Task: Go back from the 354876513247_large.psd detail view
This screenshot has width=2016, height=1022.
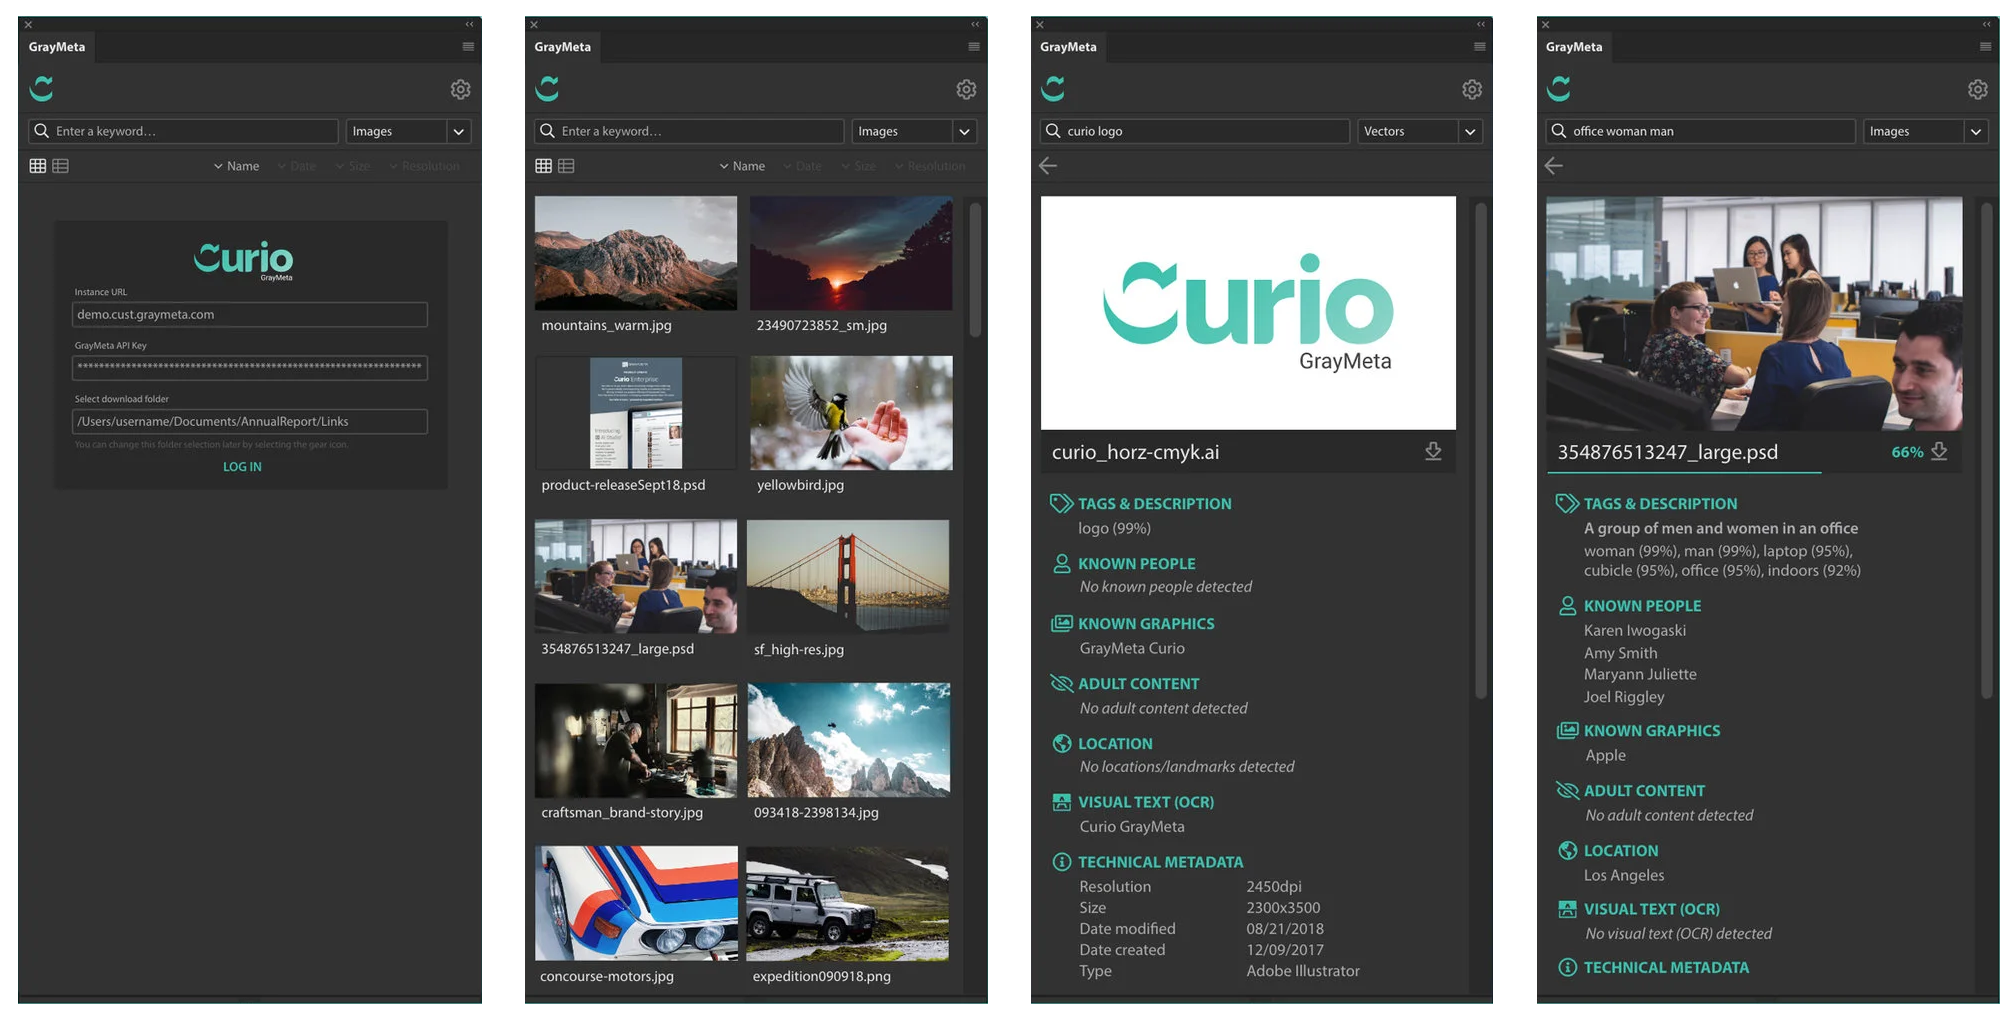Action: point(1554,166)
